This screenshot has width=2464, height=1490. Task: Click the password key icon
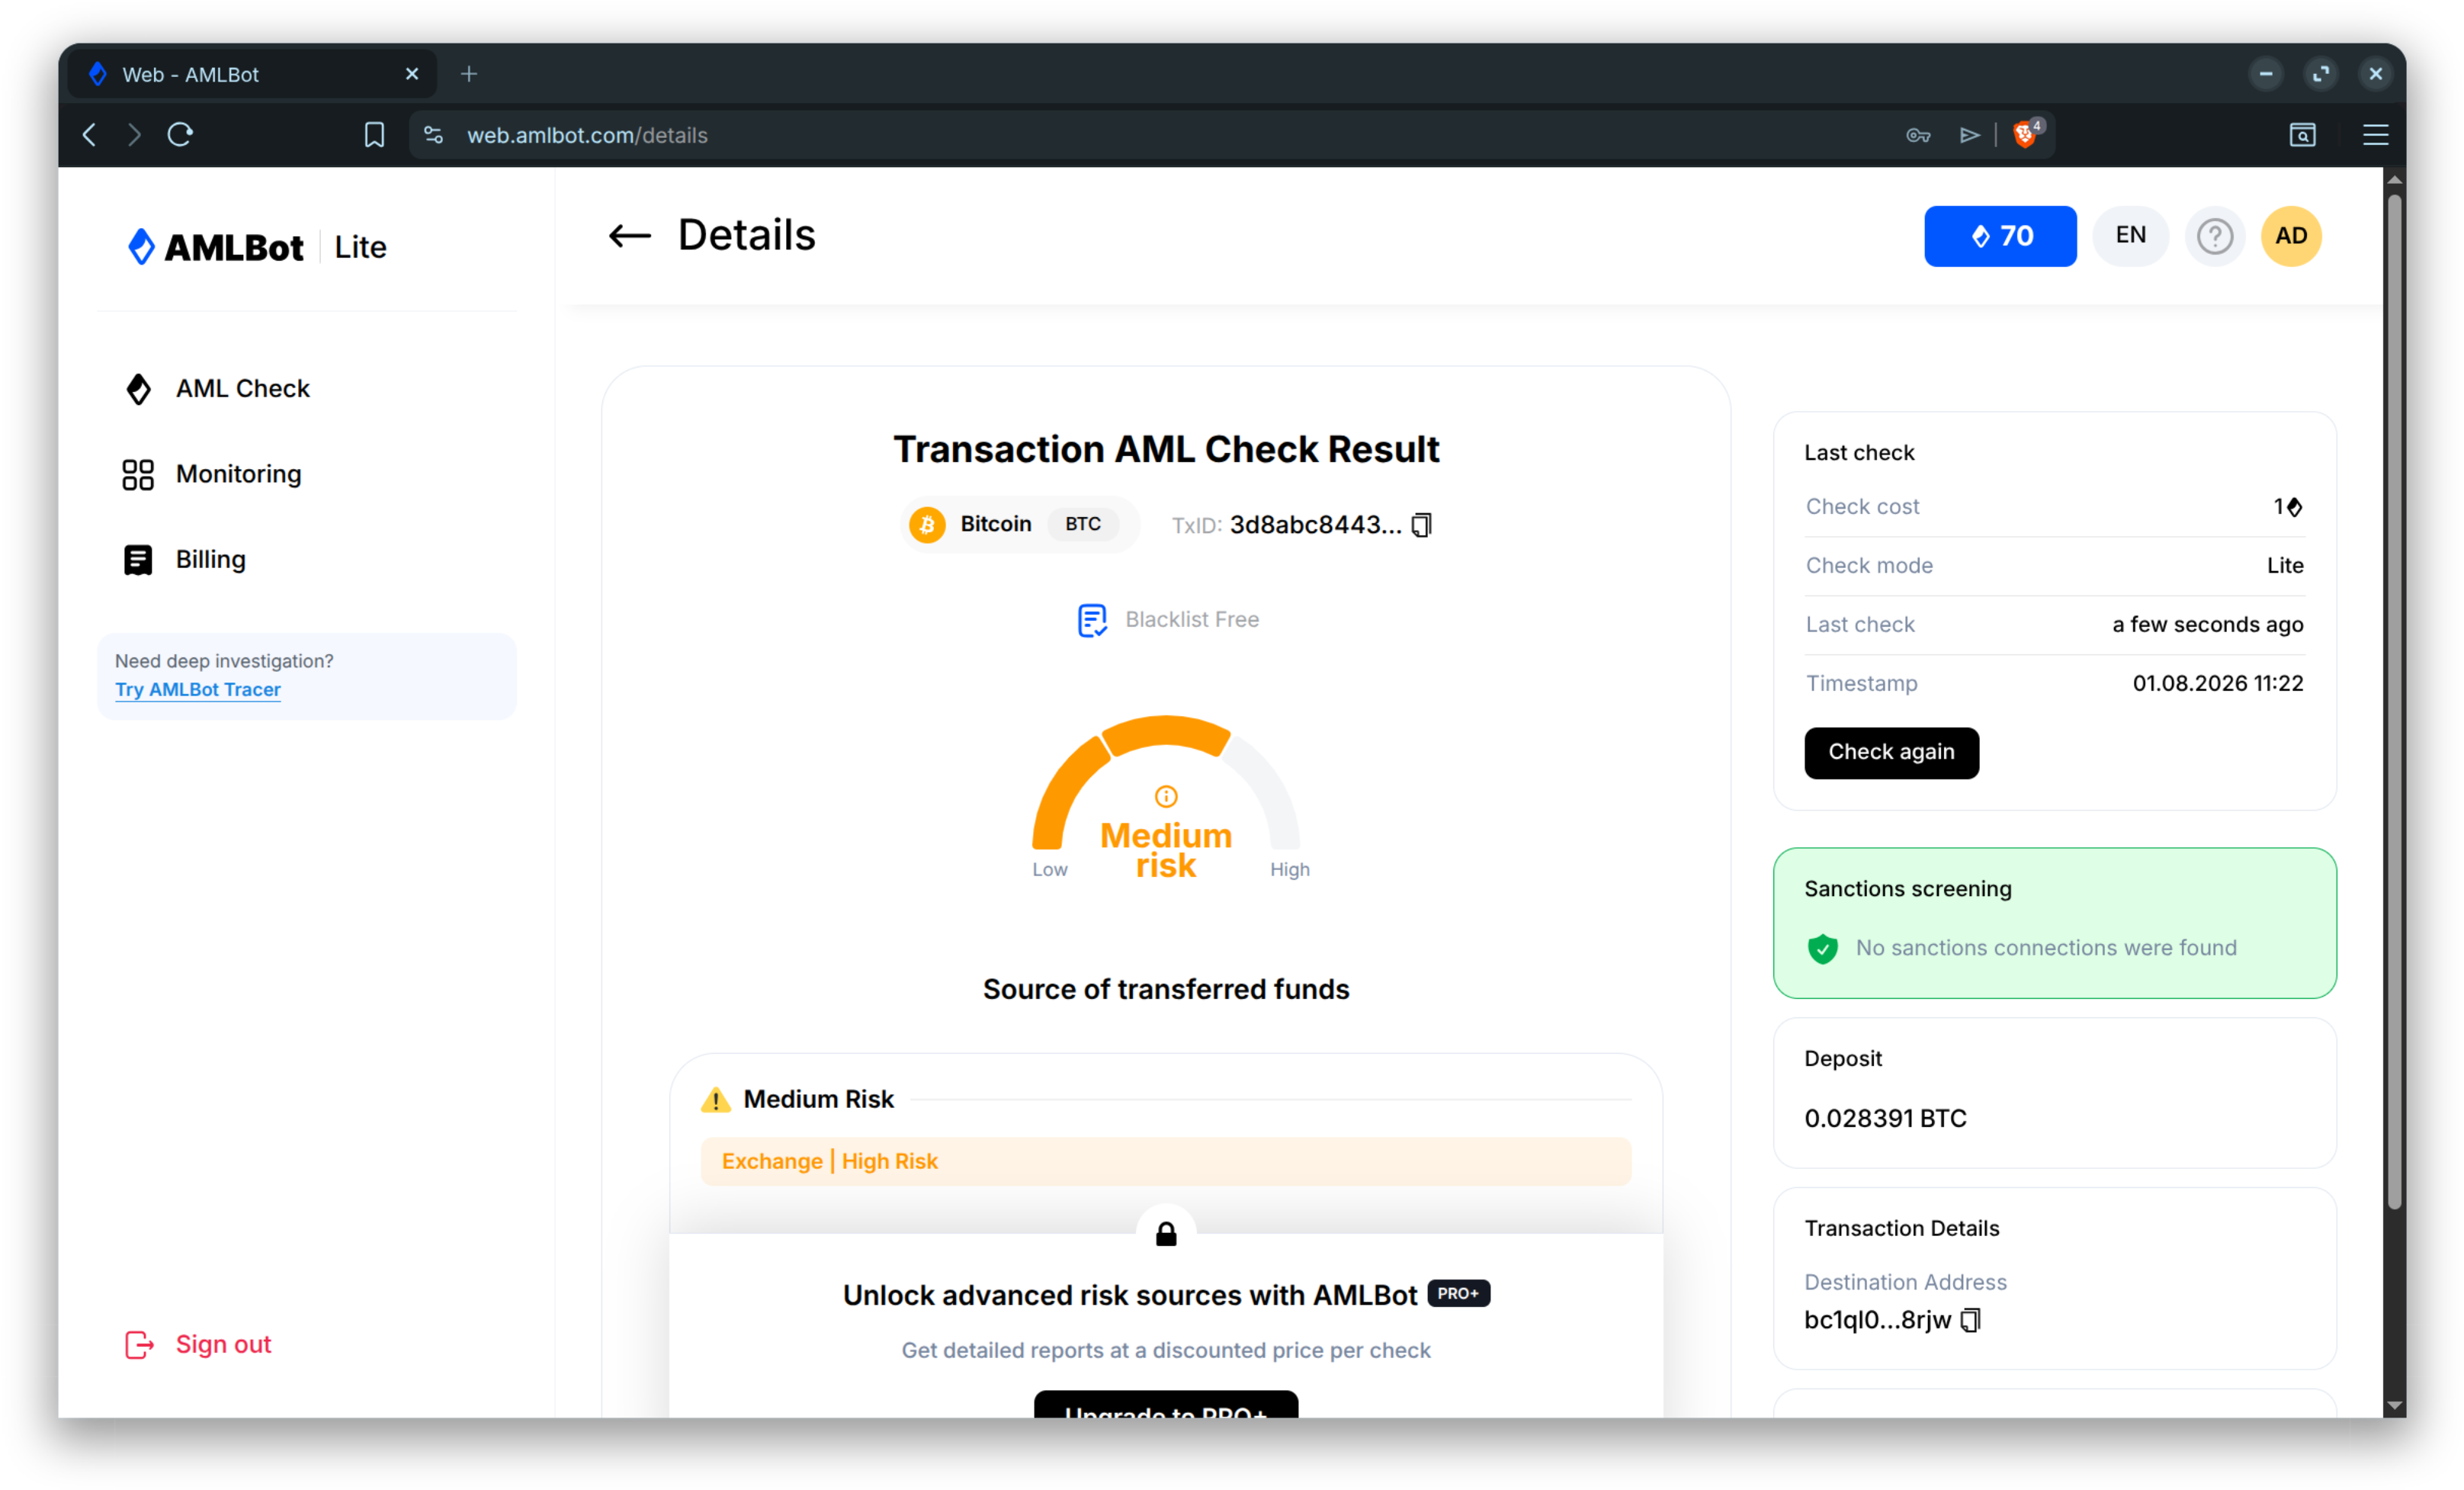(1918, 135)
